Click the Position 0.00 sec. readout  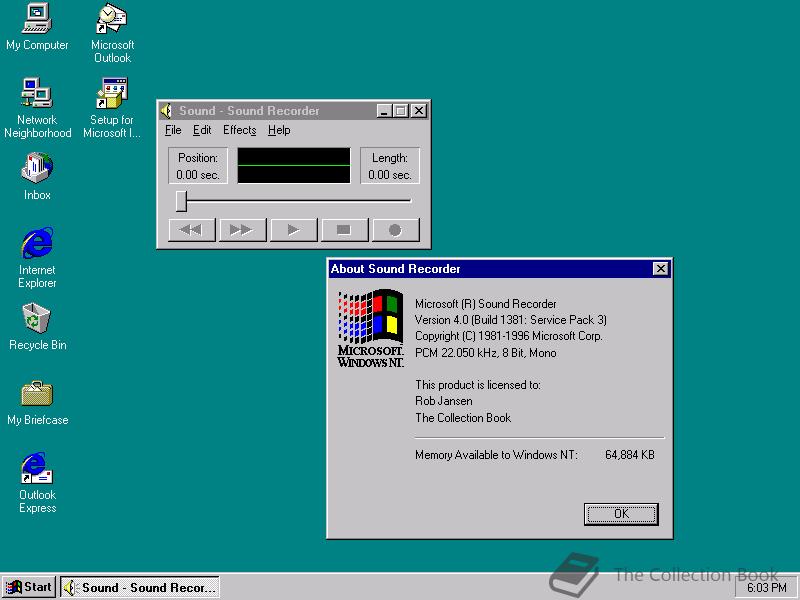point(198,166)
